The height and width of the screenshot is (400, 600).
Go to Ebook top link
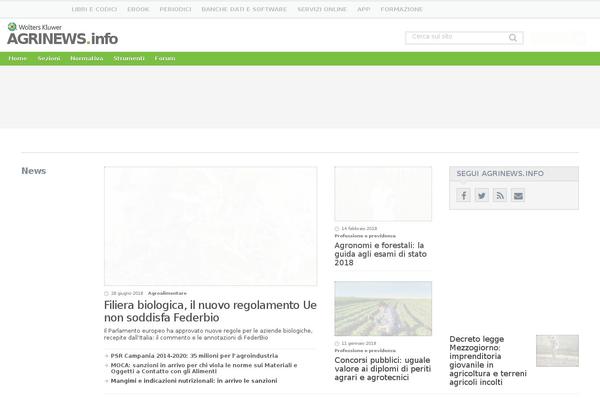tap(138, 9)
